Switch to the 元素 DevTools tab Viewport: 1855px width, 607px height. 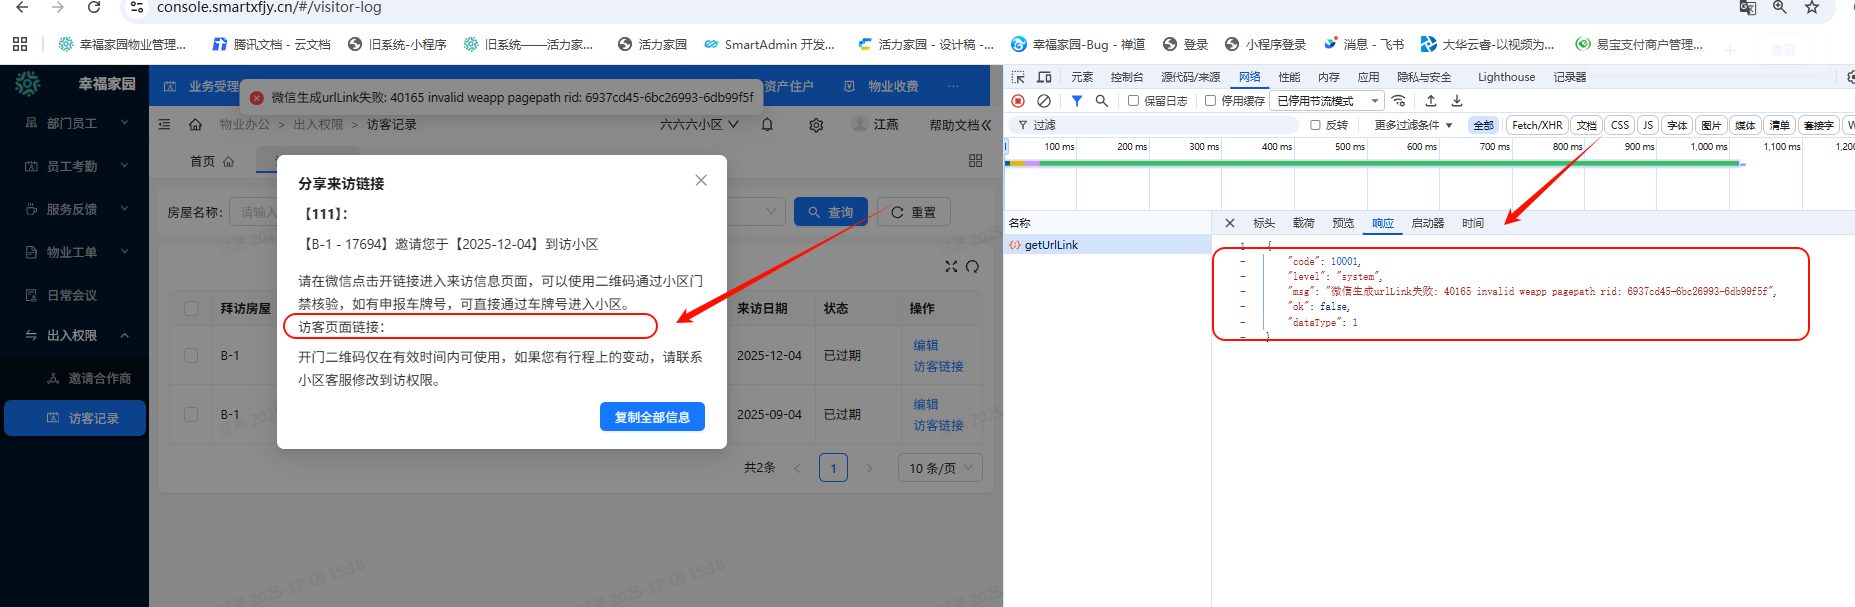point(1082,77)
